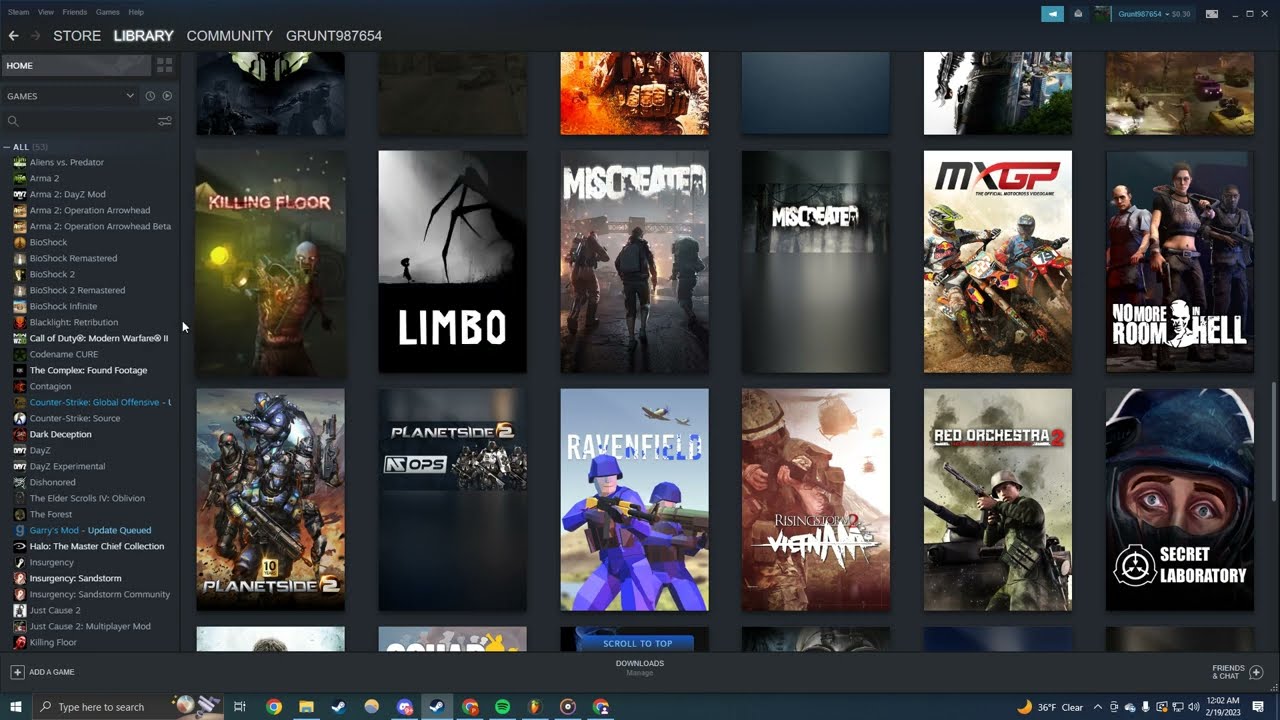
Task: Open Spotify from taskbar
Action: (502, 707)
